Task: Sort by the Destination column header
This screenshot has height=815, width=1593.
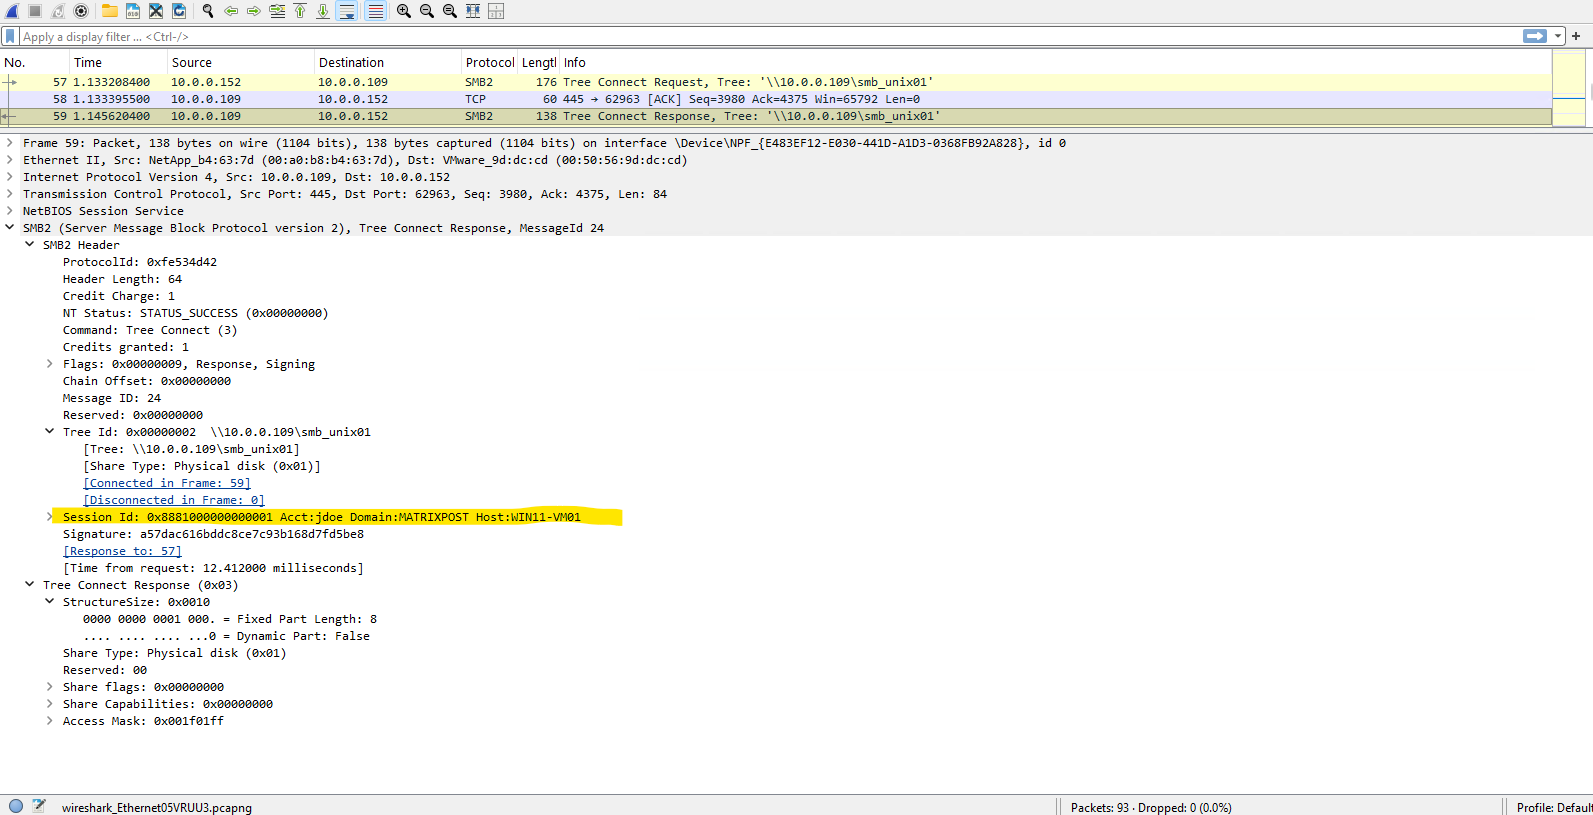Action: click(x=388, y=62)
